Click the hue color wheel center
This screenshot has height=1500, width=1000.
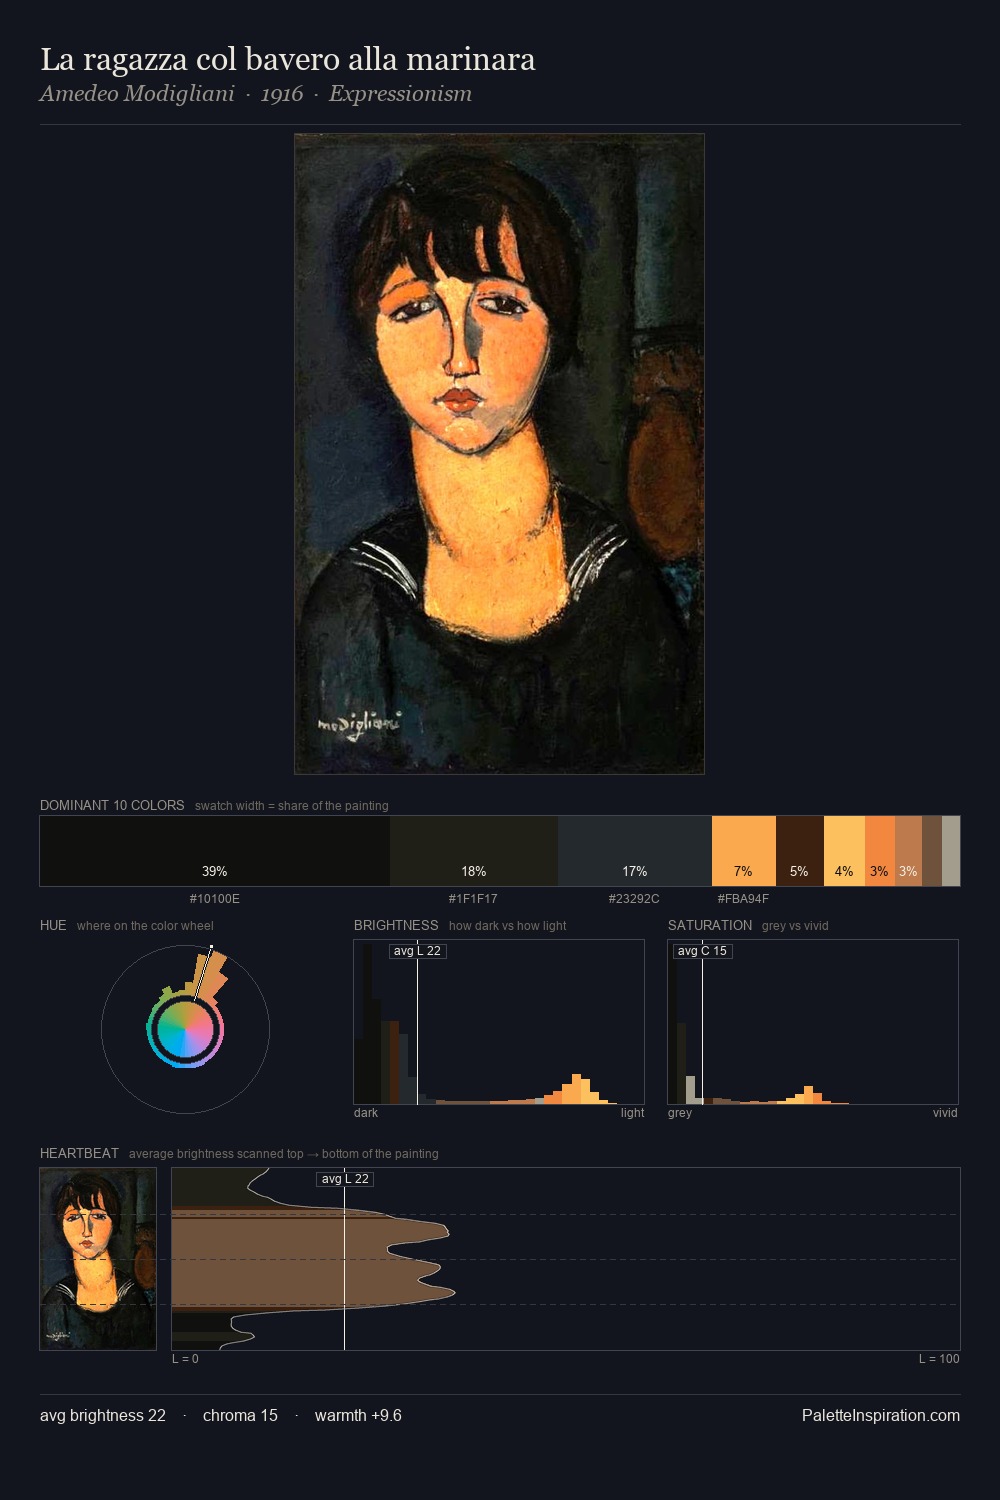(185, 1029)
